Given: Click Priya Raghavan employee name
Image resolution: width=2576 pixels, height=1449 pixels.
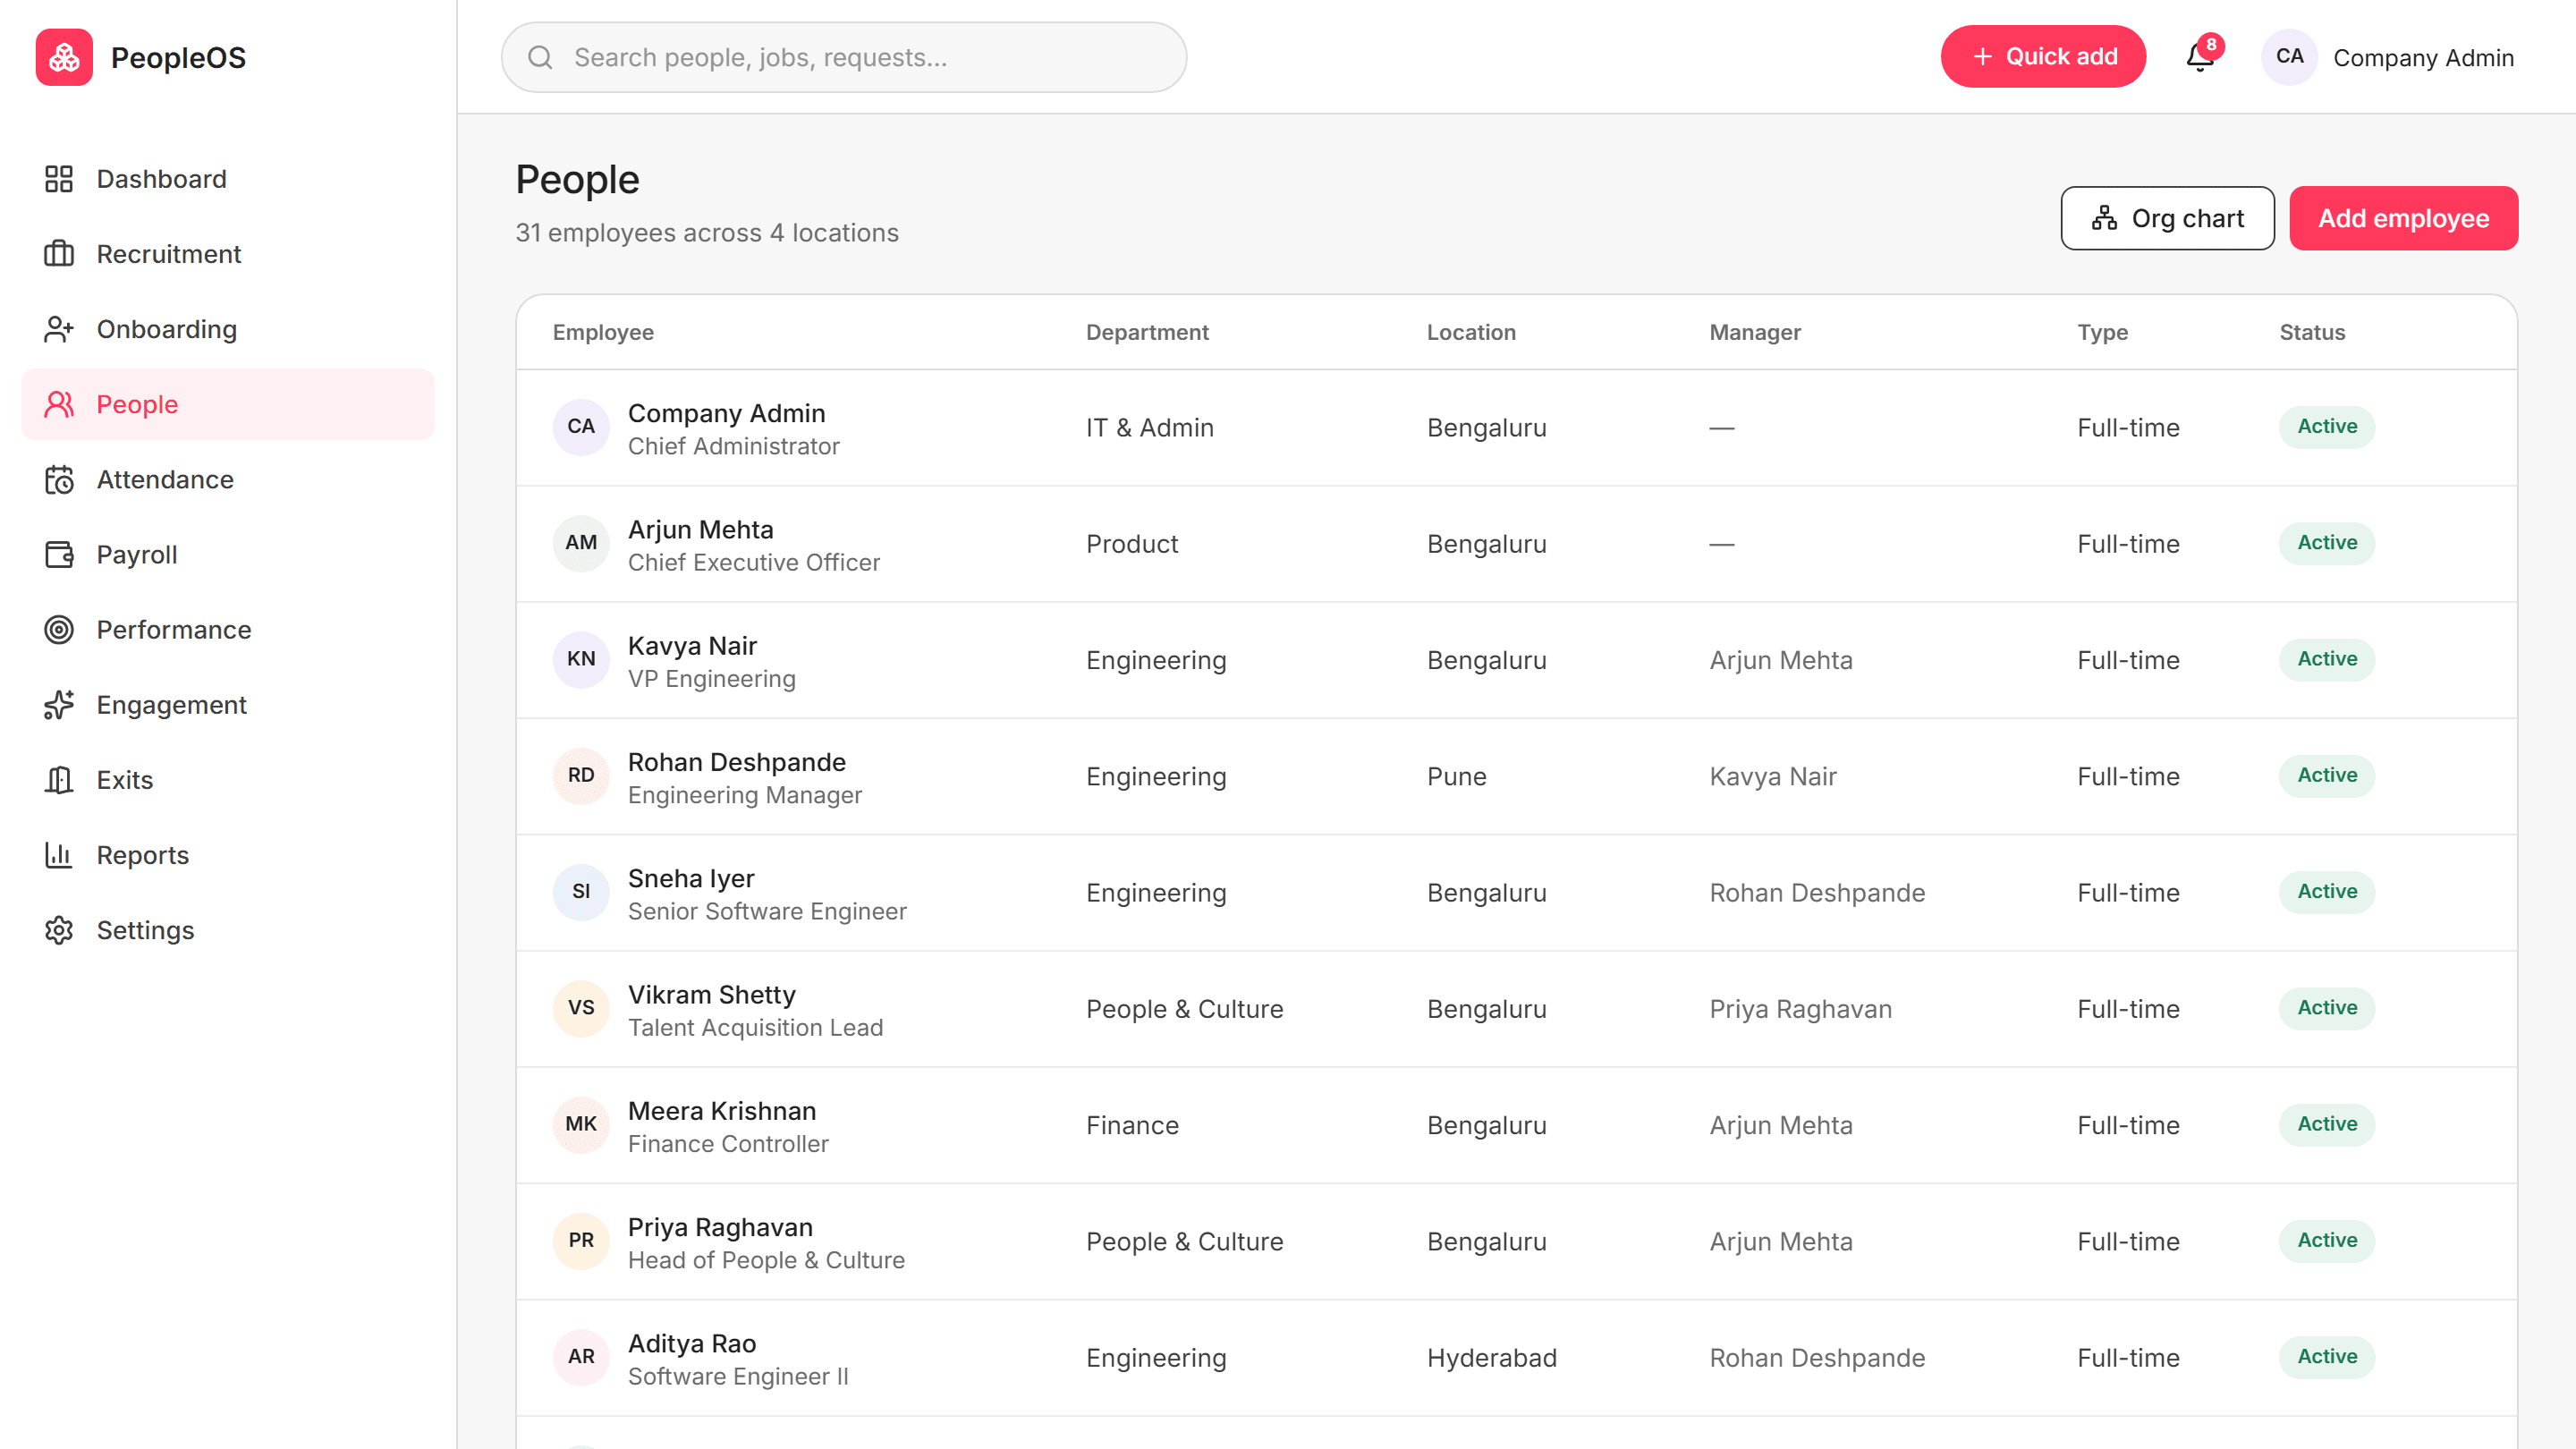Looking at the screenshot, I should click(x=720, y=1227).
